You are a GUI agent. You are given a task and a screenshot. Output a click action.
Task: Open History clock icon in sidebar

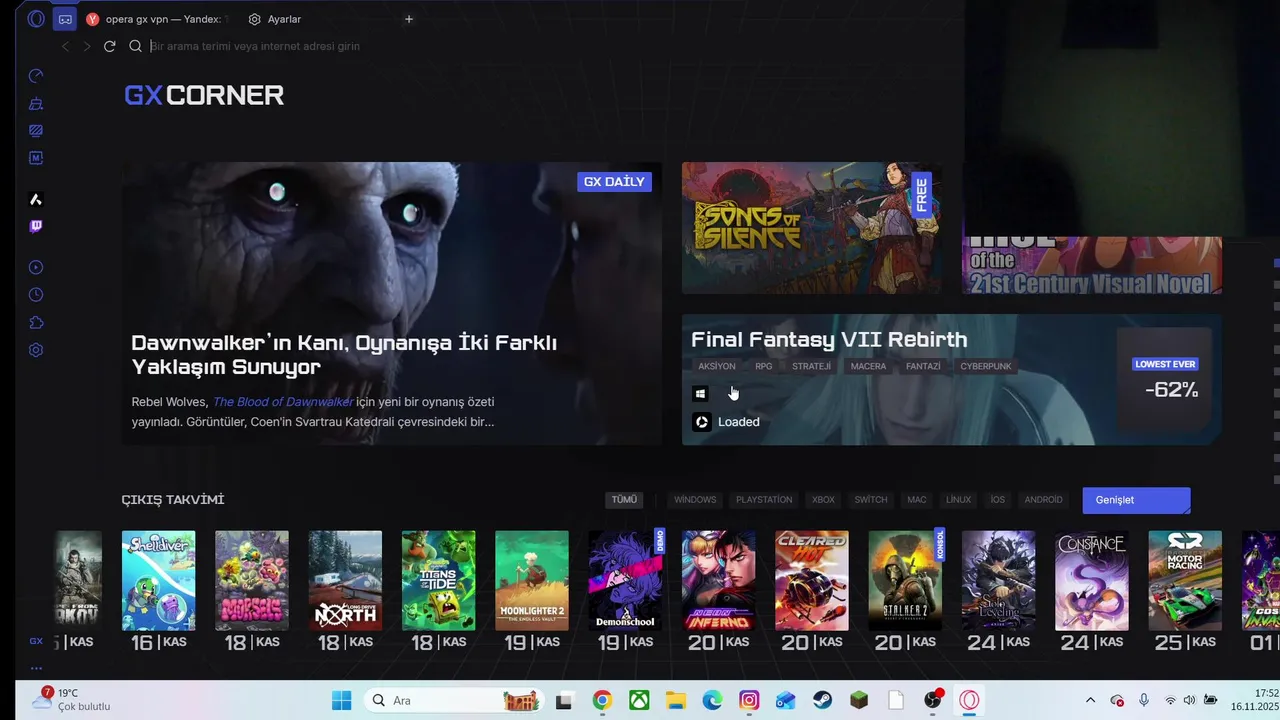point(36,295)
